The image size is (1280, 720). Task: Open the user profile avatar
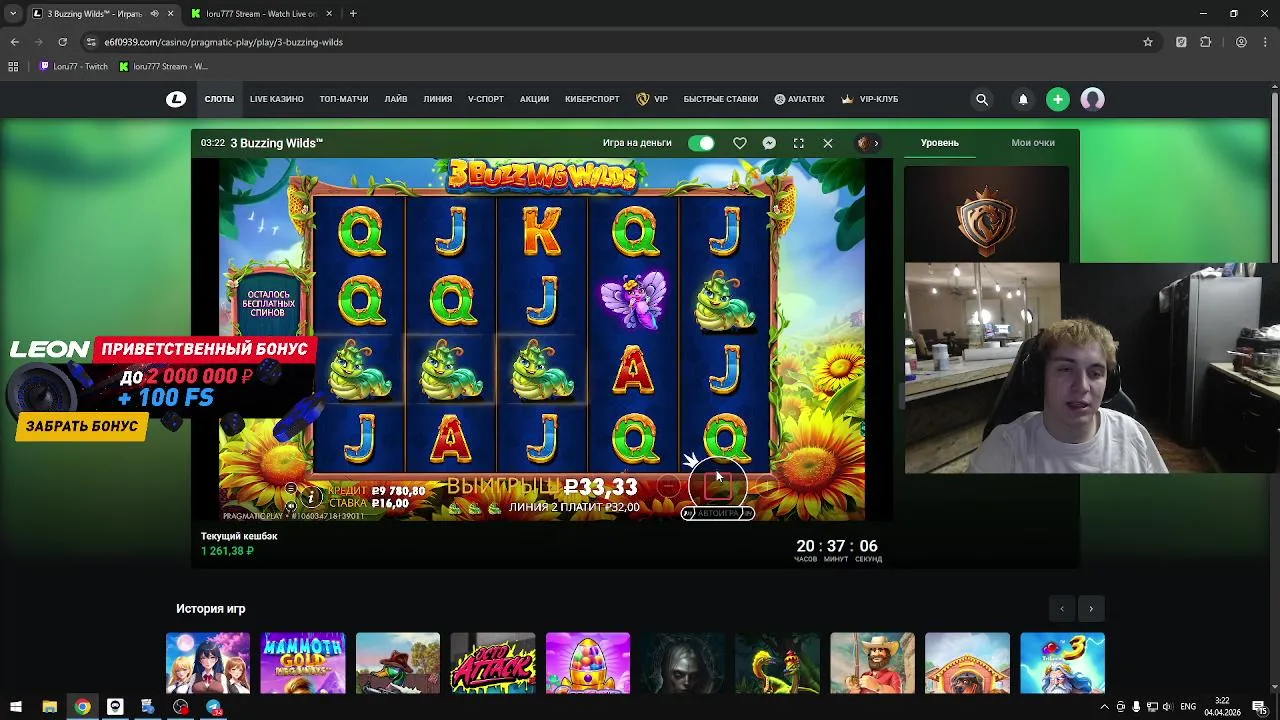[1092, 99]
